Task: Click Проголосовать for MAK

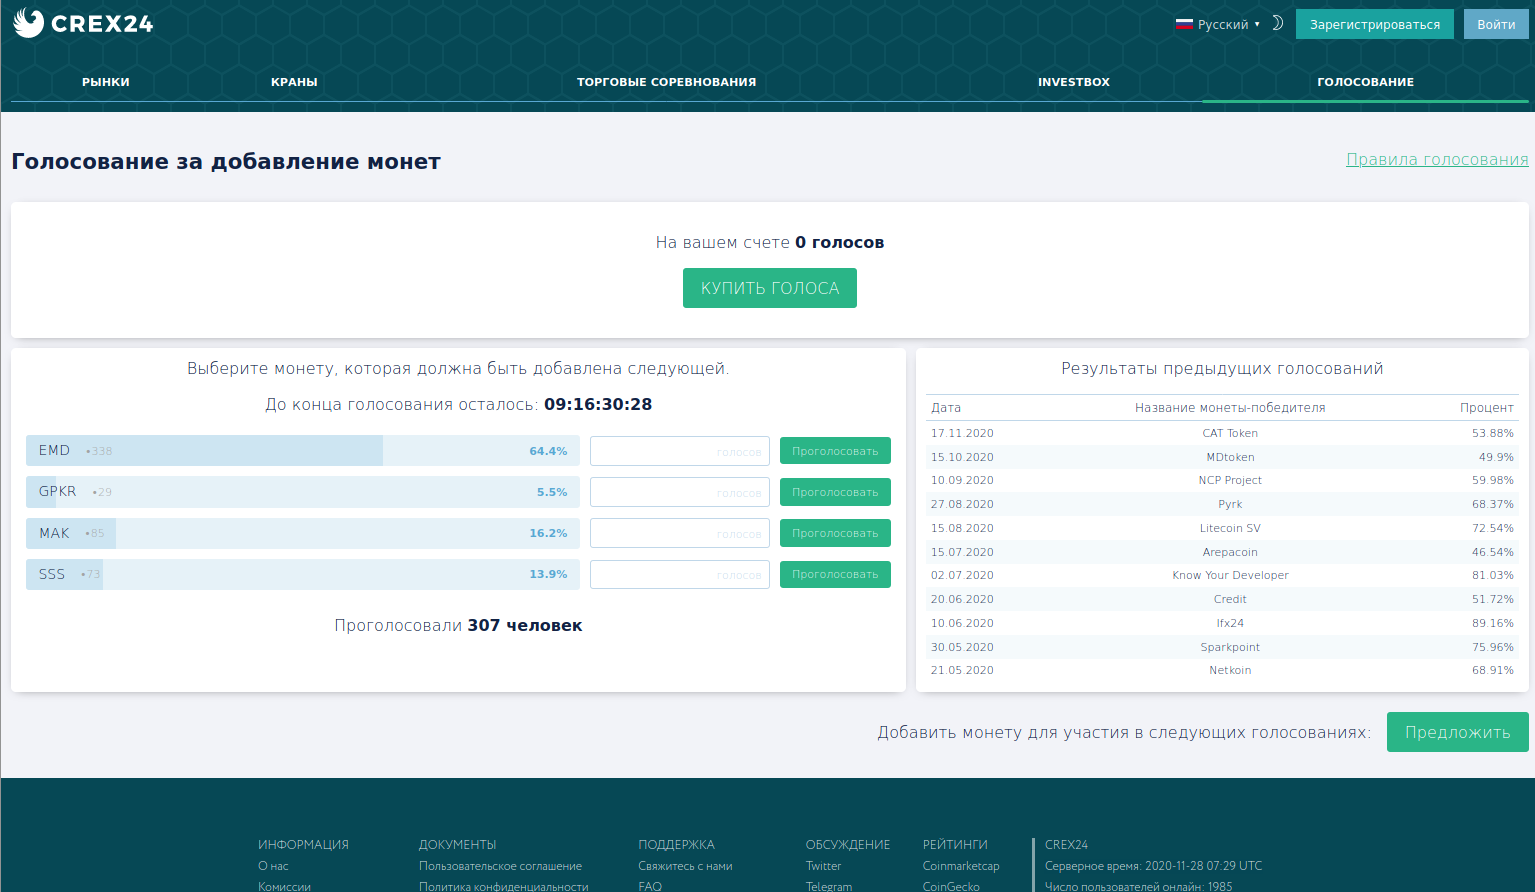Action: pyautogui.click(x=835, y=533)
